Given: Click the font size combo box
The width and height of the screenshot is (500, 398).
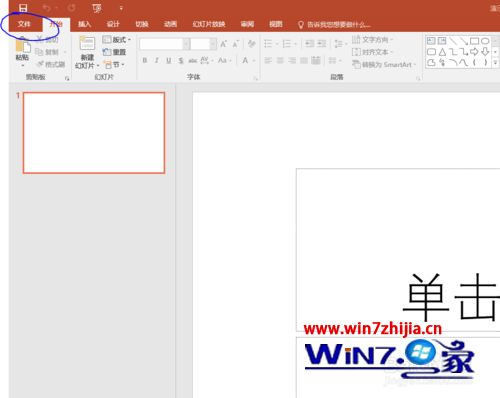Looking at the screenshot, I should [x=204, y=44].
